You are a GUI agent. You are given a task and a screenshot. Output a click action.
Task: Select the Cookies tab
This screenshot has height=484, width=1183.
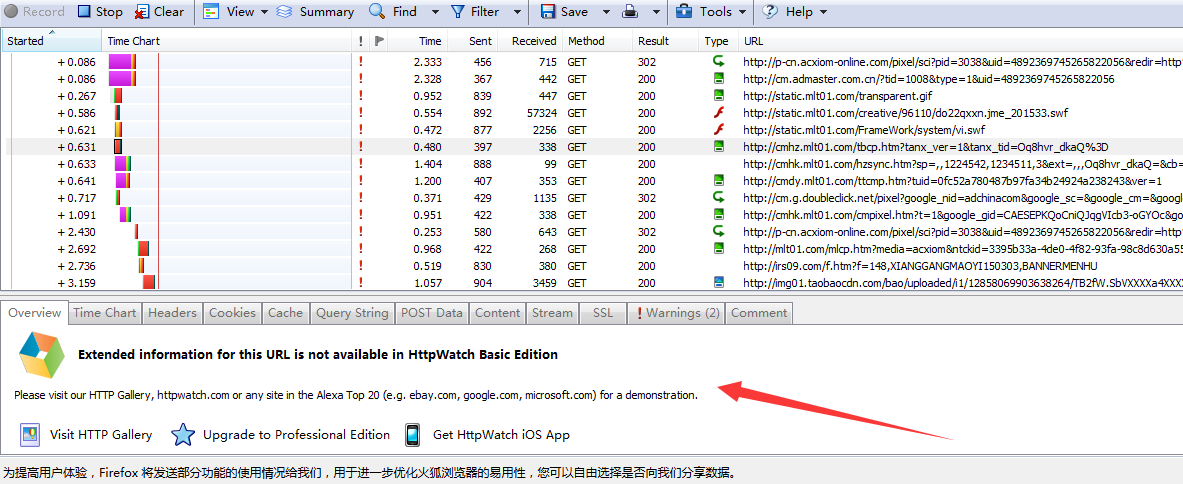click(x=232, y=313)
